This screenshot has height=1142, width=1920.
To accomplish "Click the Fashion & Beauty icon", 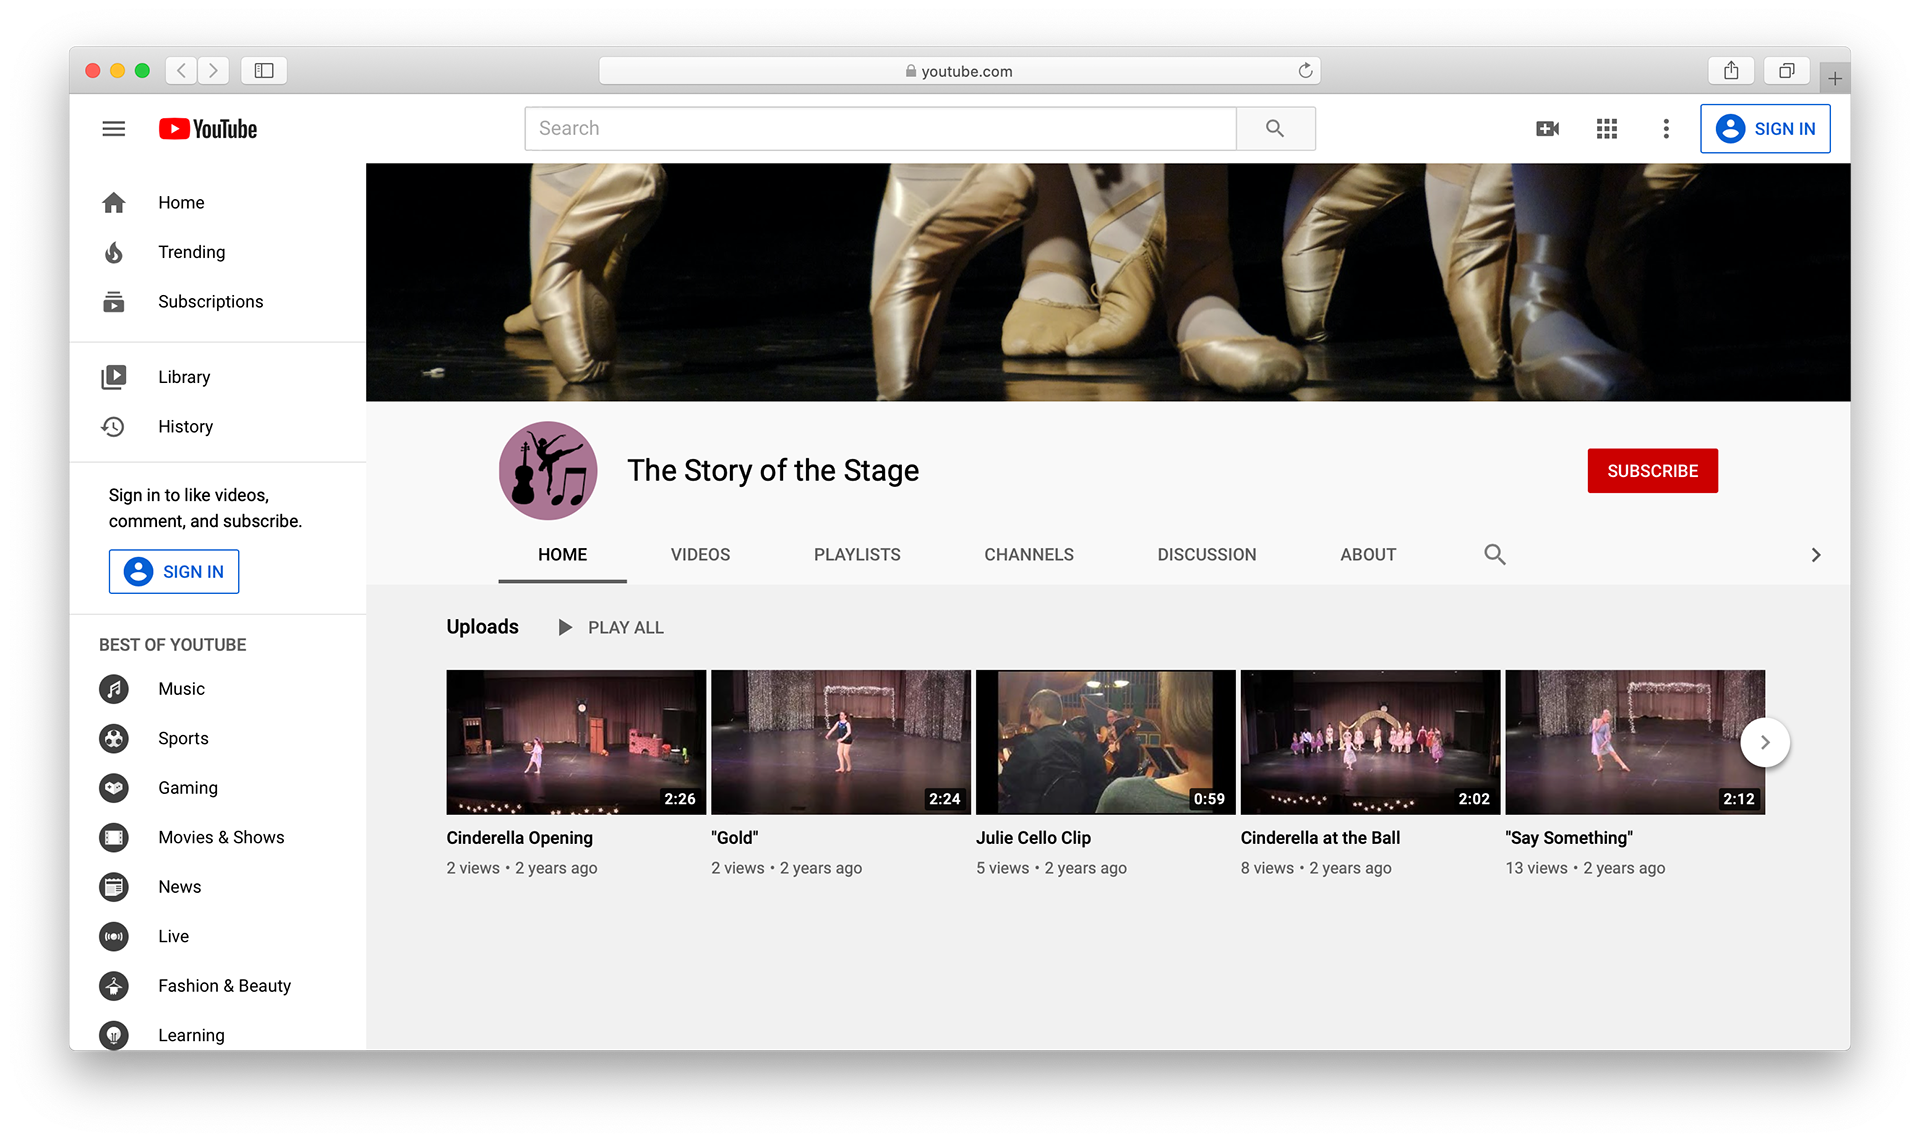I will [x=114, y=986].
